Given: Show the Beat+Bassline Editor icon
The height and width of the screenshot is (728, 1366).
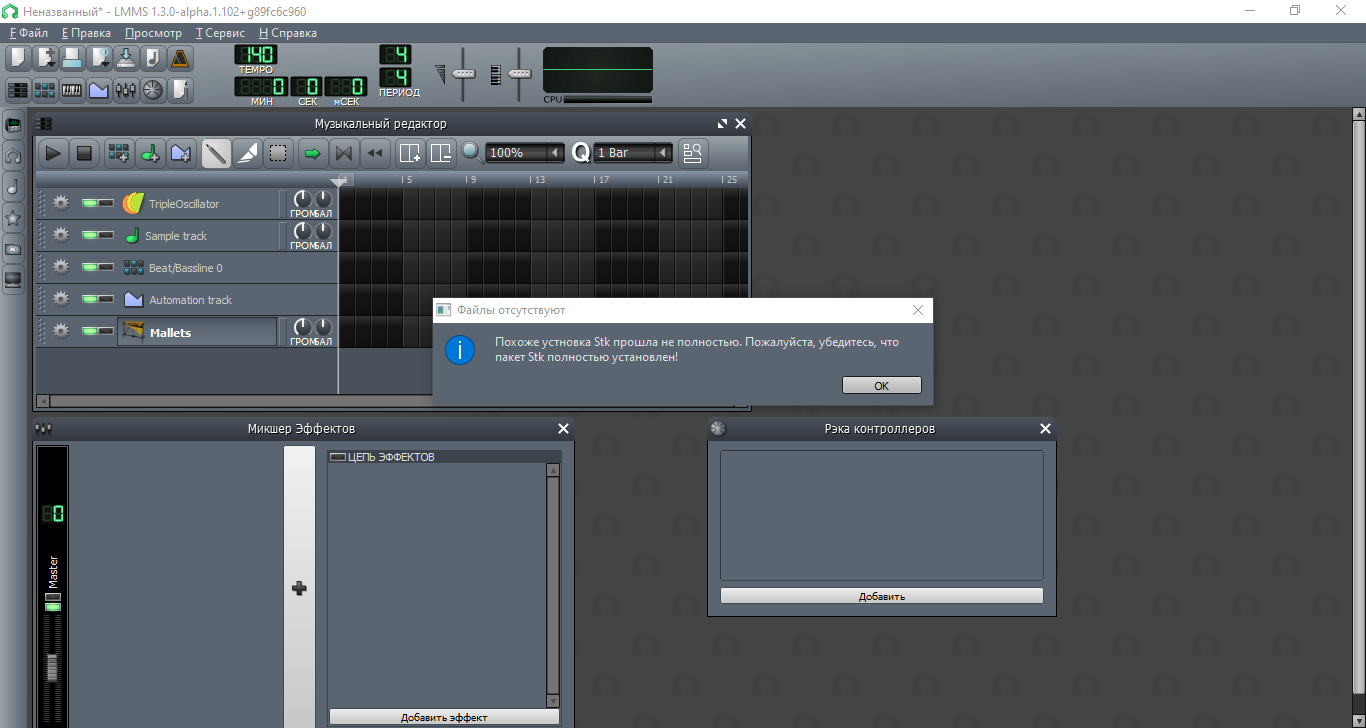Looking at the screenshot, I should (x=45, y=90).
